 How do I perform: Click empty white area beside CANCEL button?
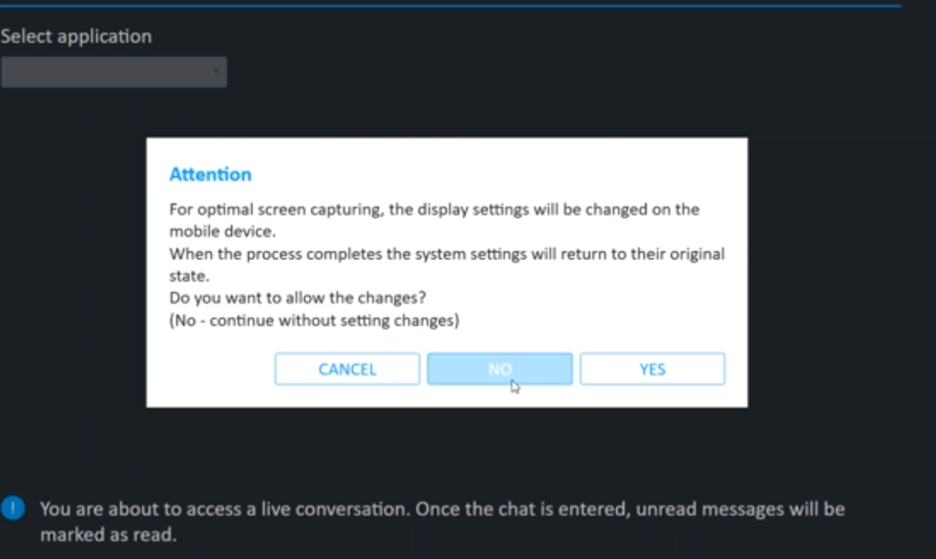coord(212,369)
